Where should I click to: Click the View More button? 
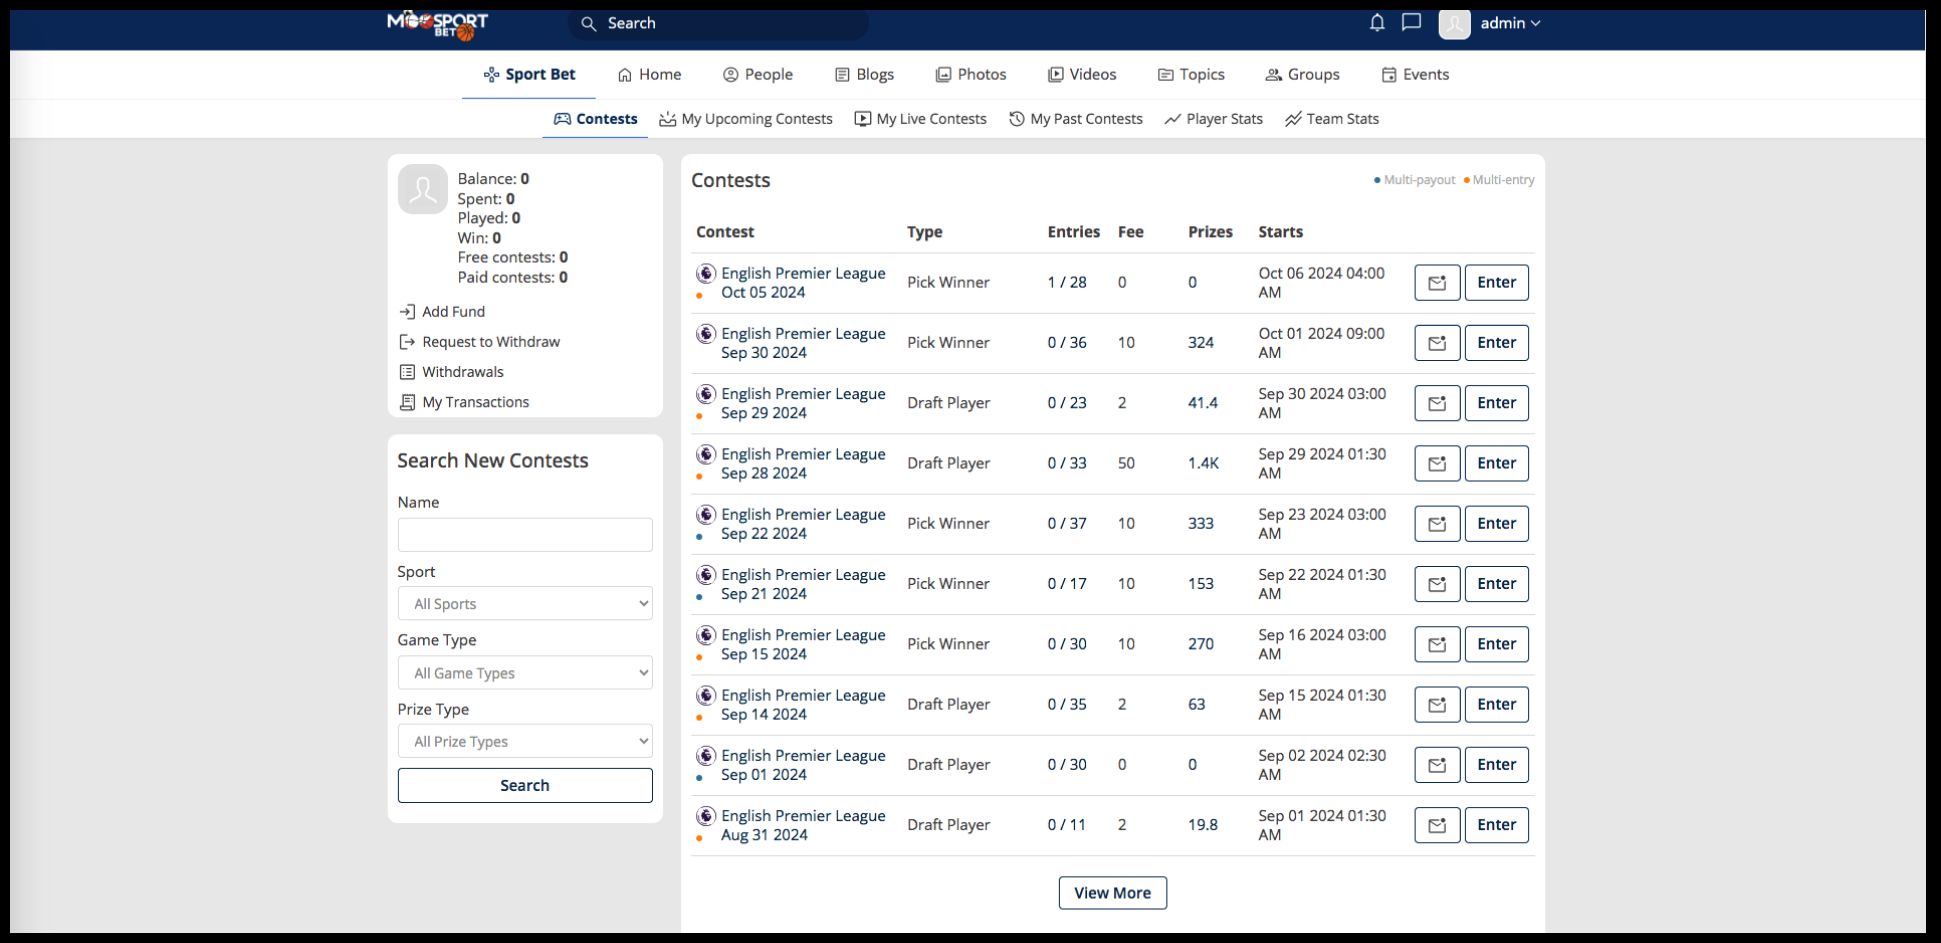click(1112, 893)
